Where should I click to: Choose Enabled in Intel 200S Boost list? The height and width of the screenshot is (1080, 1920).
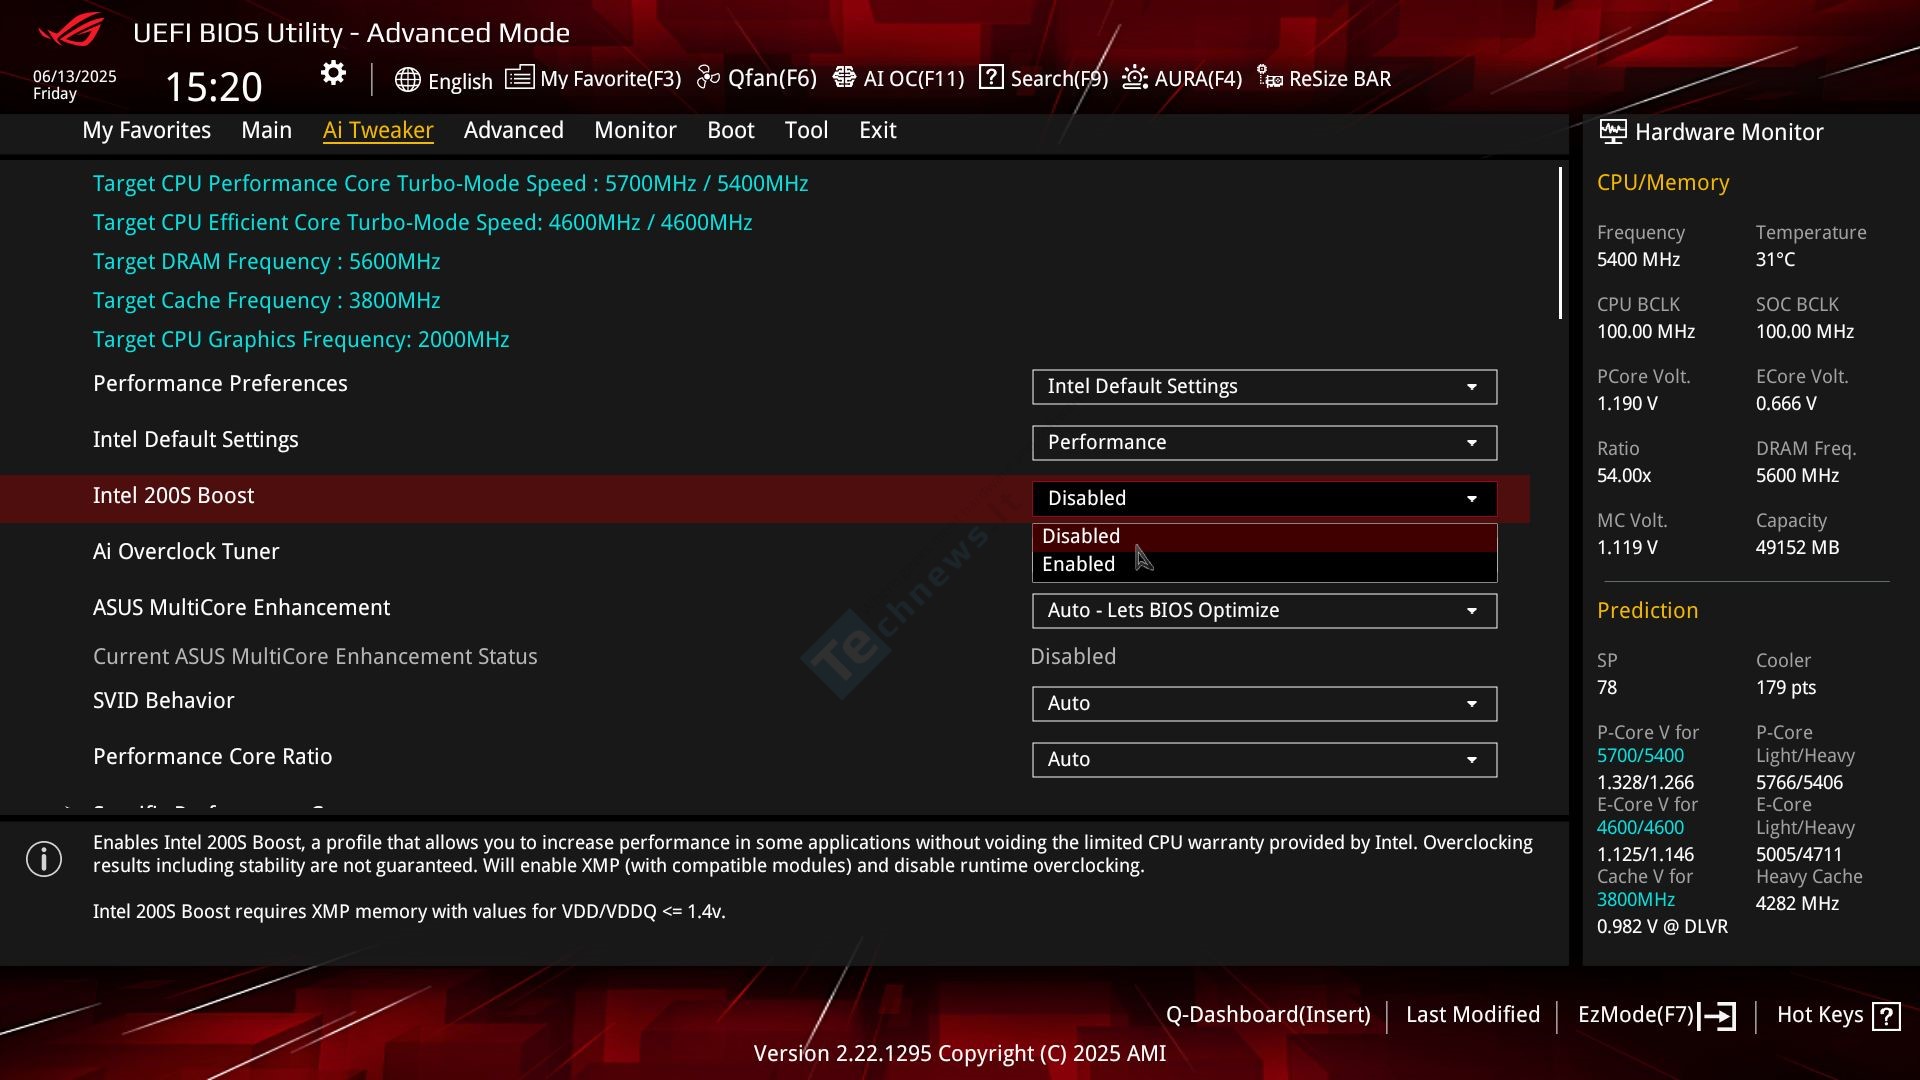point(1264,565)
